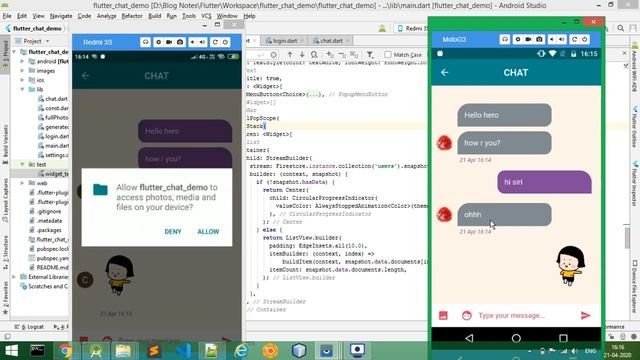Tap Android home circle on MotoG3
640x360 pixels.
(516, 338)
